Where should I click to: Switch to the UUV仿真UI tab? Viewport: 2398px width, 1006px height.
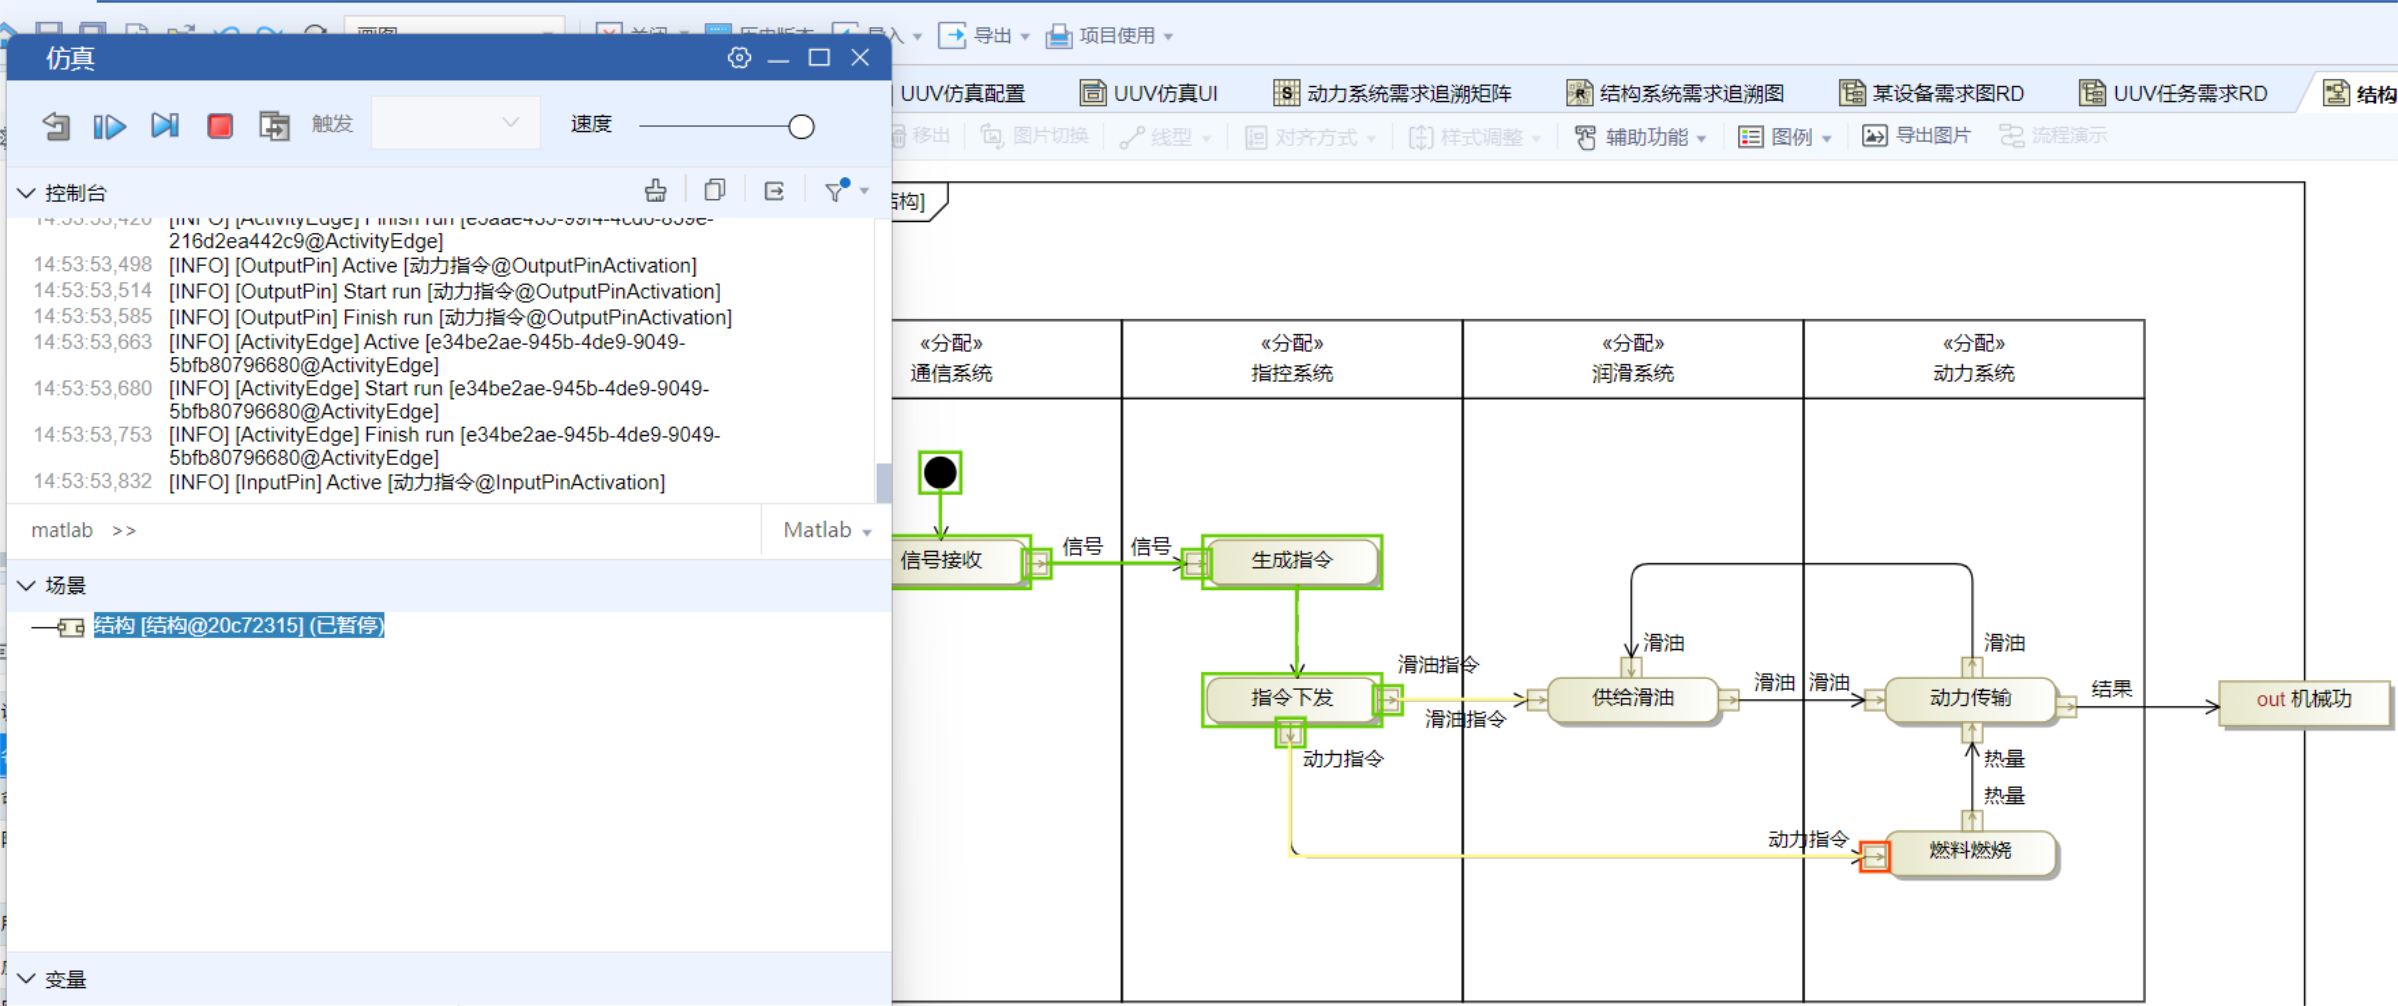pos(1149,94)
